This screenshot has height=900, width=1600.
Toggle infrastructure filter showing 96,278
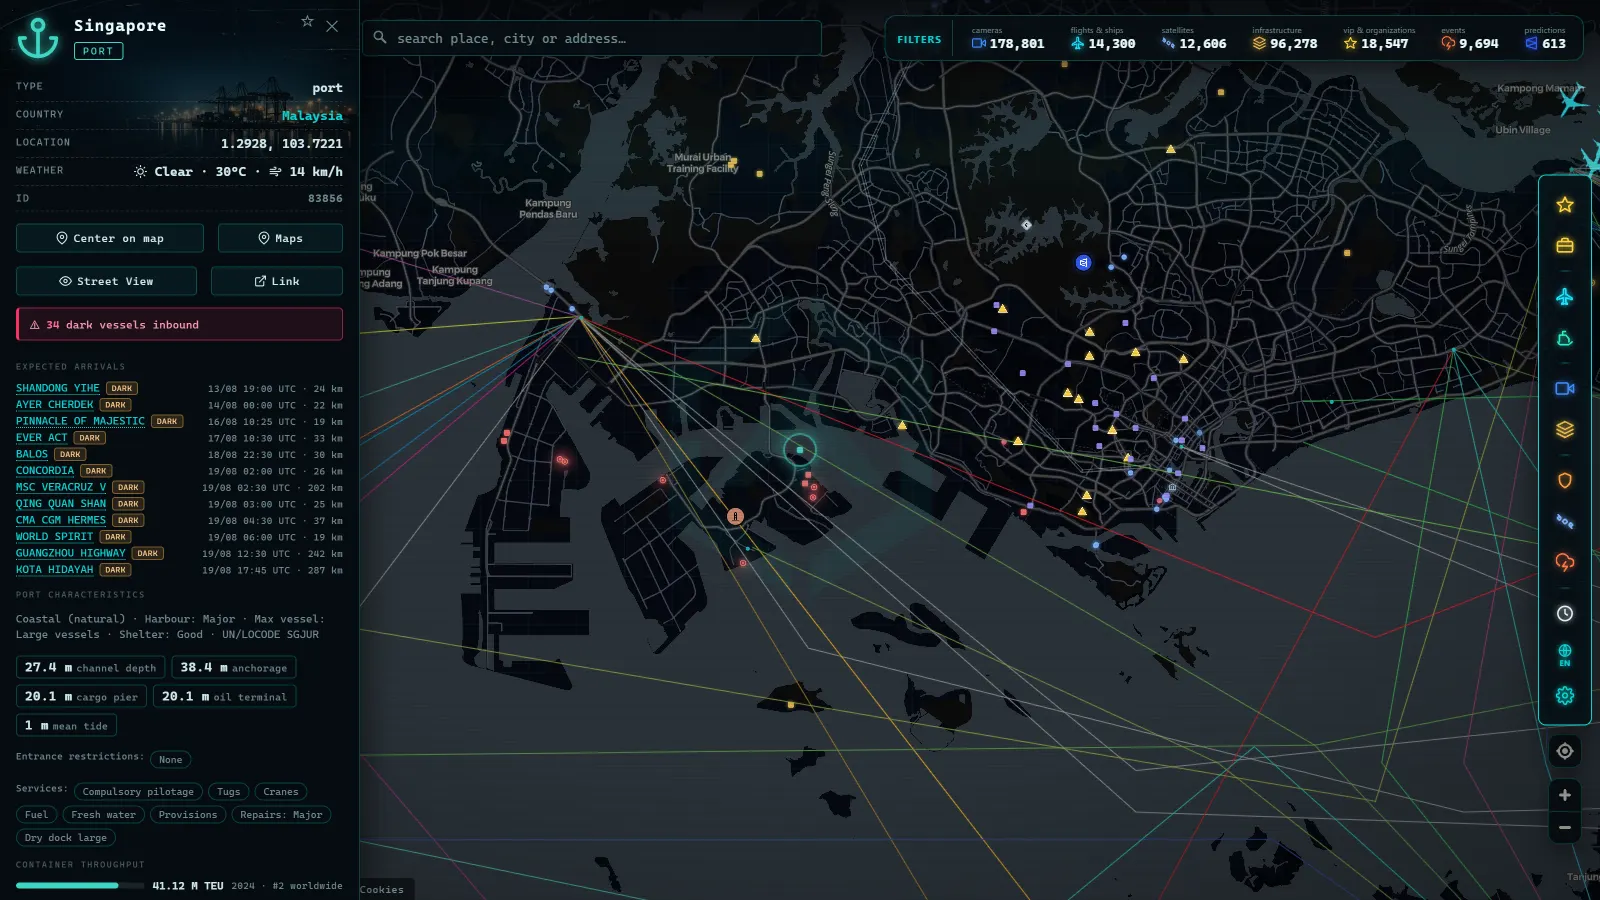point(1284,39)
